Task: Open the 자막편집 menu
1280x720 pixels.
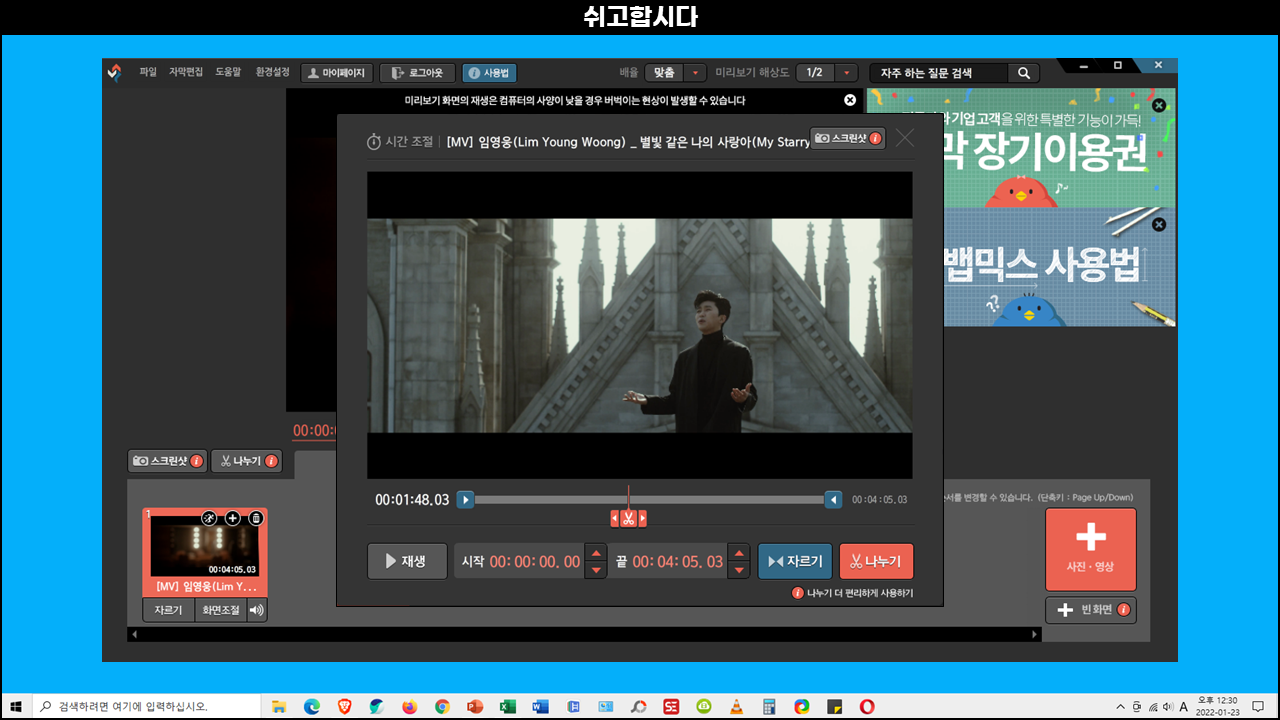Action: point(186,72)
